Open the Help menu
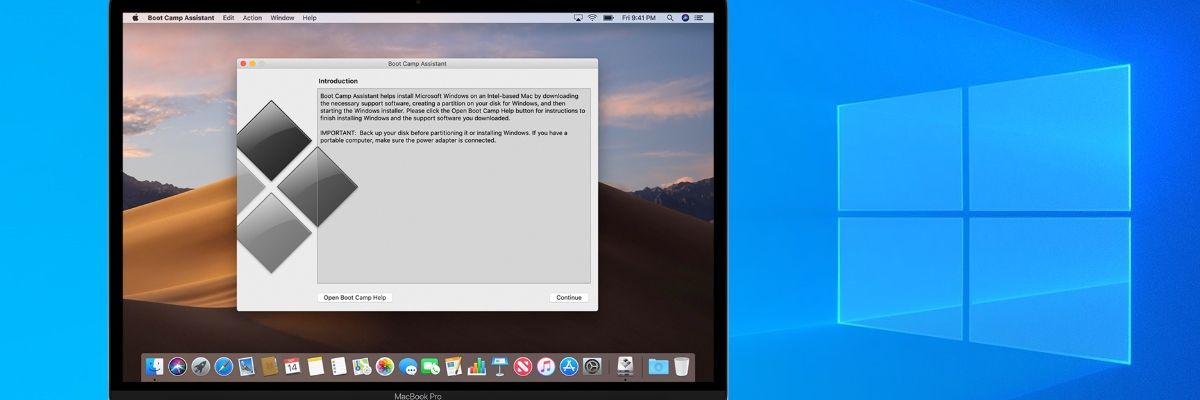Viewport: 1200px width, 400px height. click(x=310, y=18)
